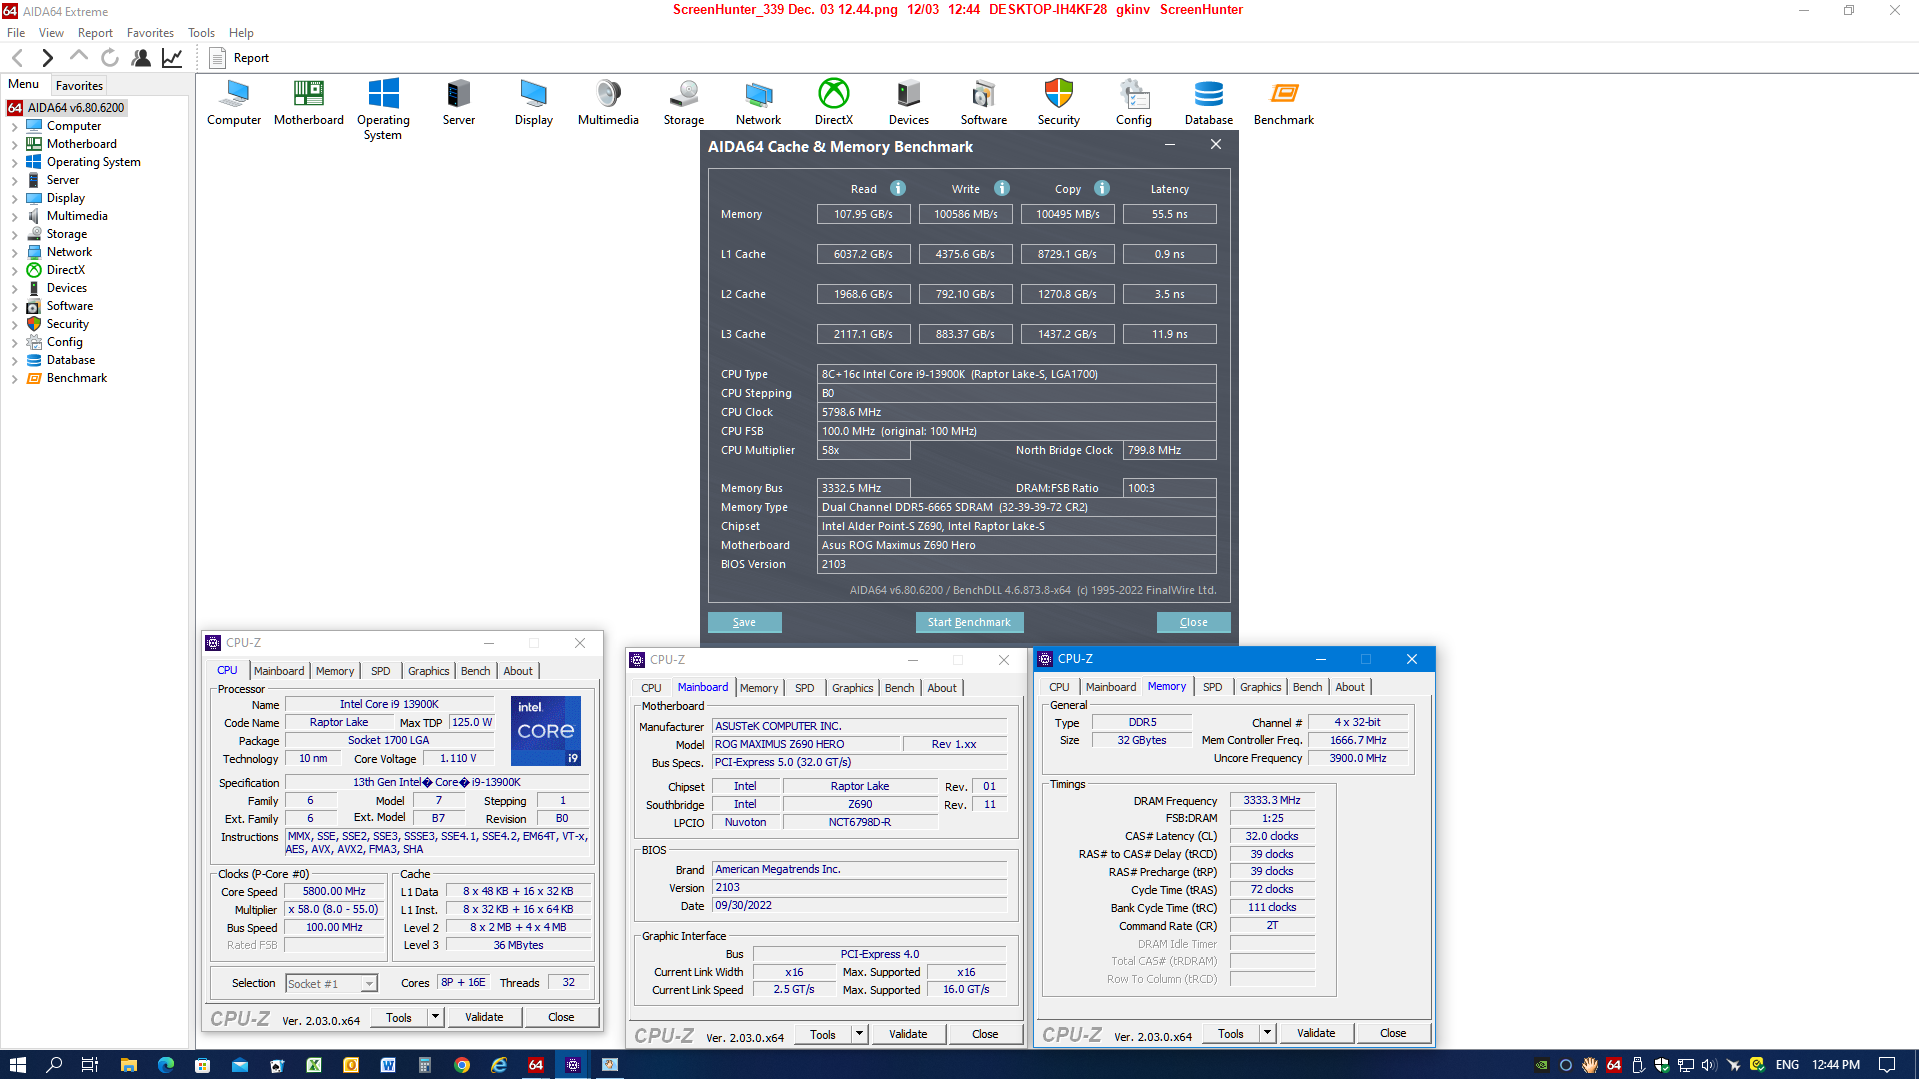This screenshot has height=1079, width=1919.
Task: Open Chrome from the taskbar
Action: tap(461, 1065)
